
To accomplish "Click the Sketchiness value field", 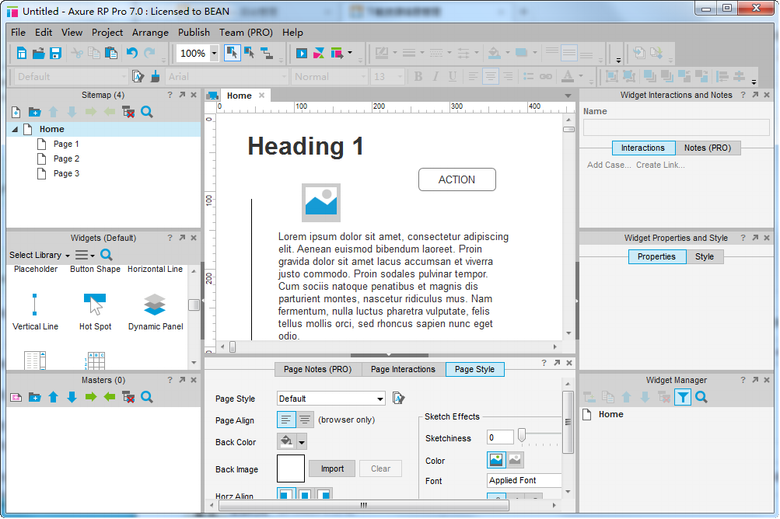I will (x=500, y=437).
